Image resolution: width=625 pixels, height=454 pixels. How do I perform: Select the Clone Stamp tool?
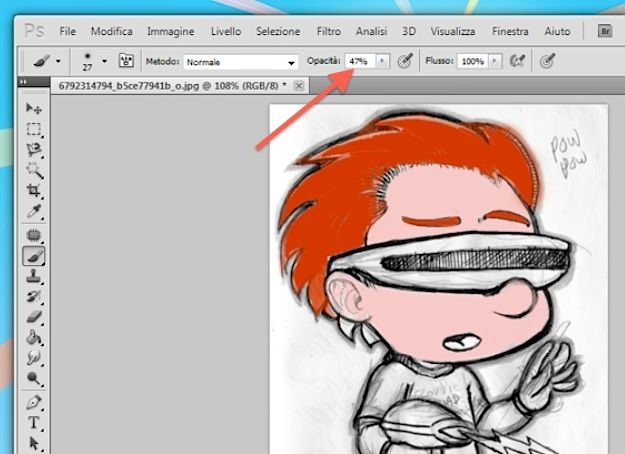tap(34, 276)
